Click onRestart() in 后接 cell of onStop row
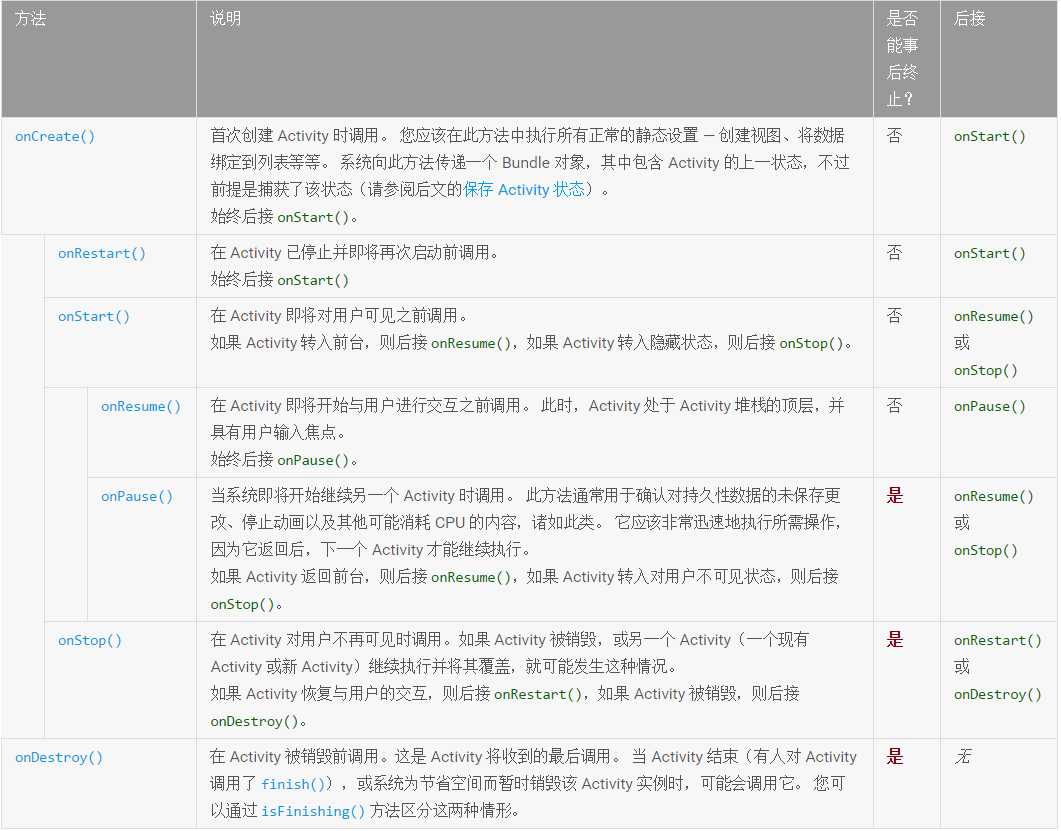Viewport: 1061px width, 831px height. tap(998, 641)
